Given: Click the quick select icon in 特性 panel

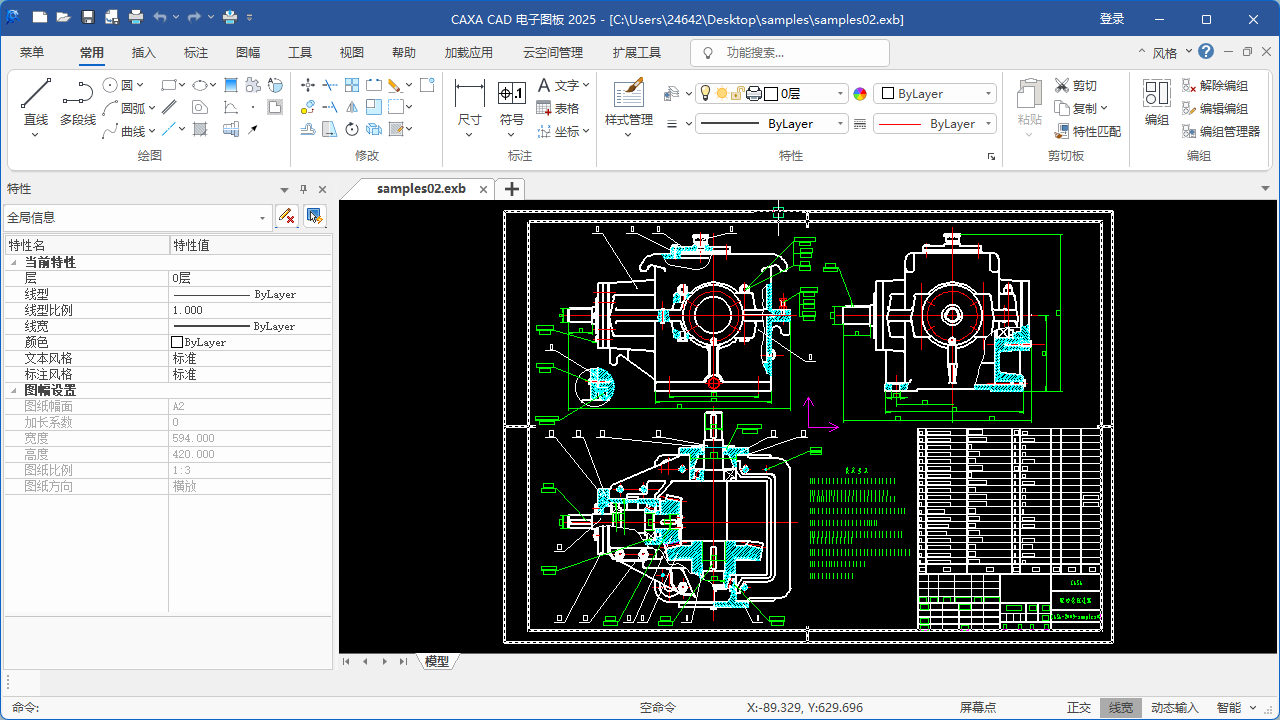Looking at the screenshot, I should pyautogui.click(x=315, y=216).
